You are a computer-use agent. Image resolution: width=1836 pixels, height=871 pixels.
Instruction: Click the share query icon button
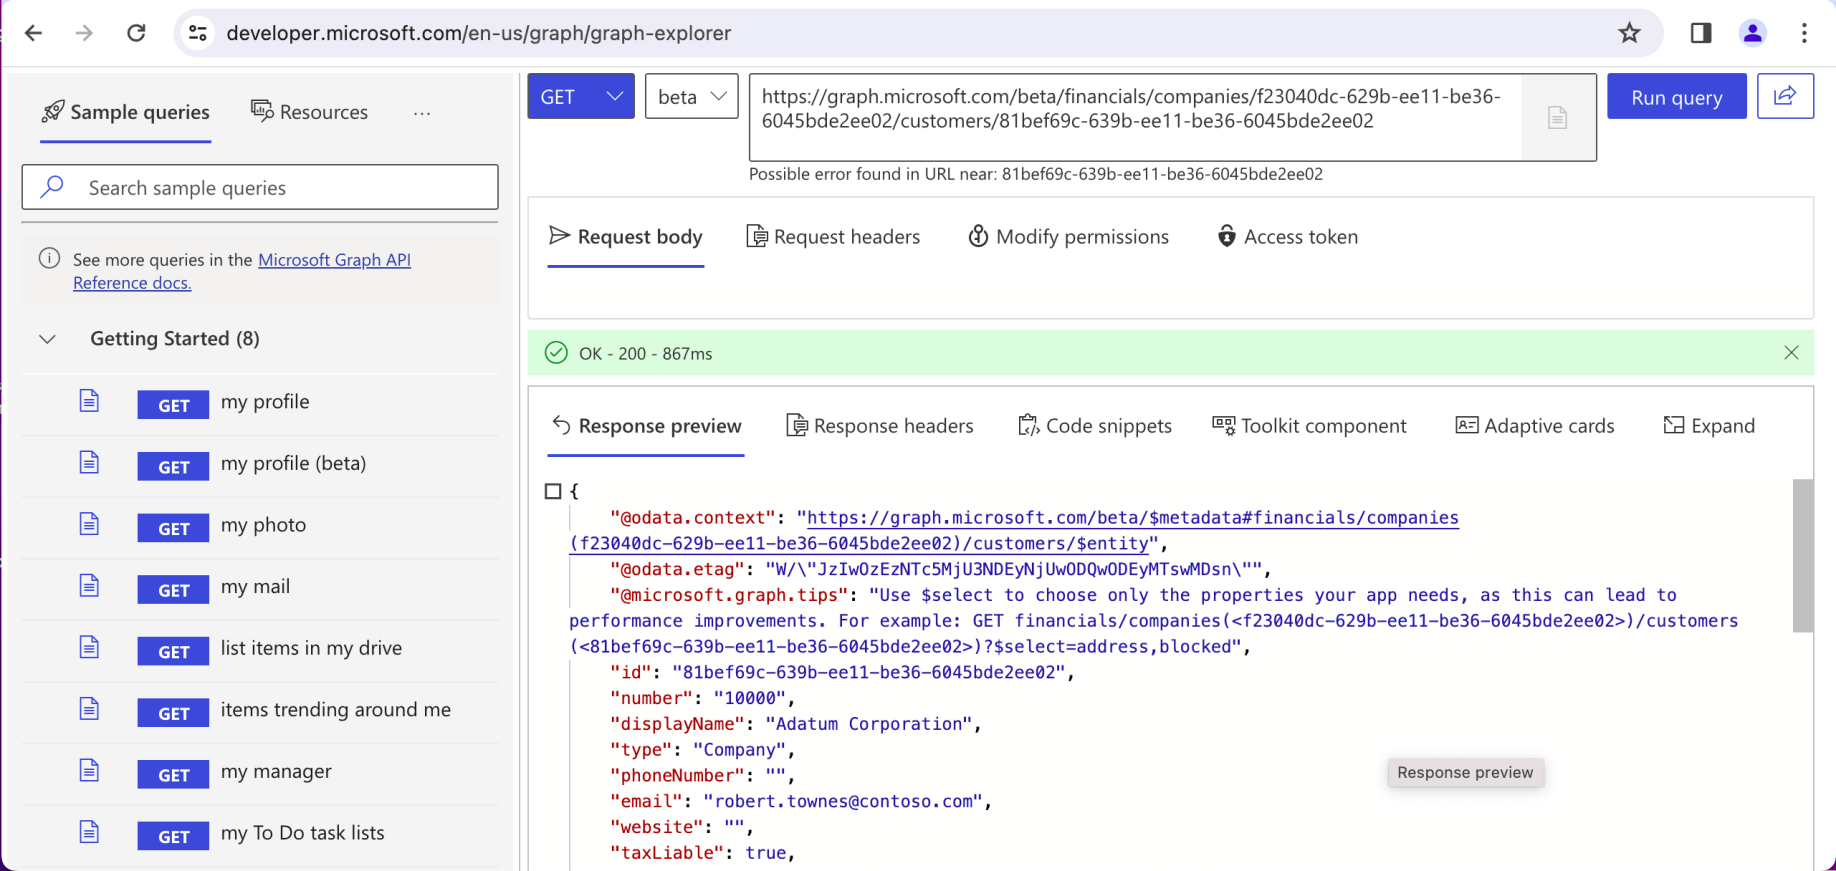[1785, 96]
